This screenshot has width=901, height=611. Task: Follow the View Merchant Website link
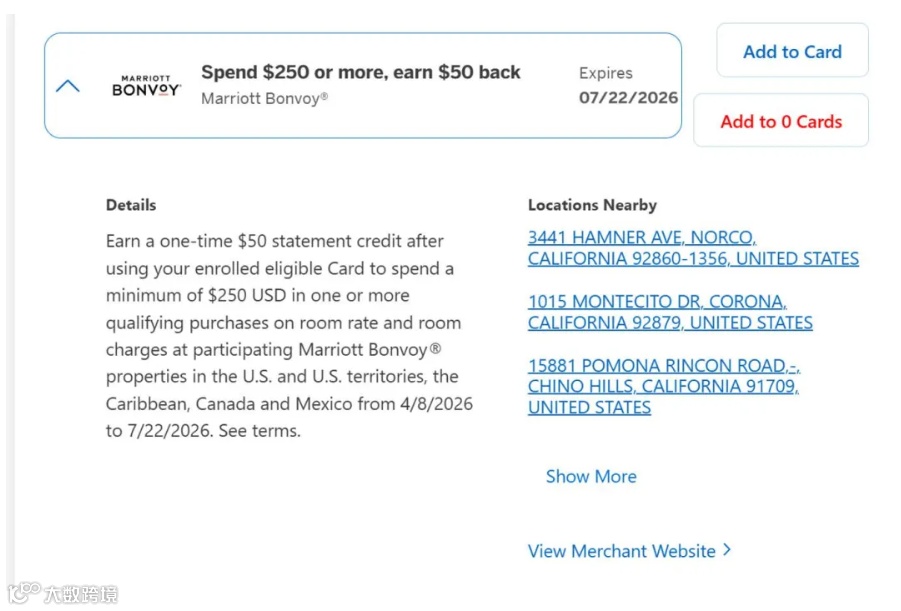[621, 551]
